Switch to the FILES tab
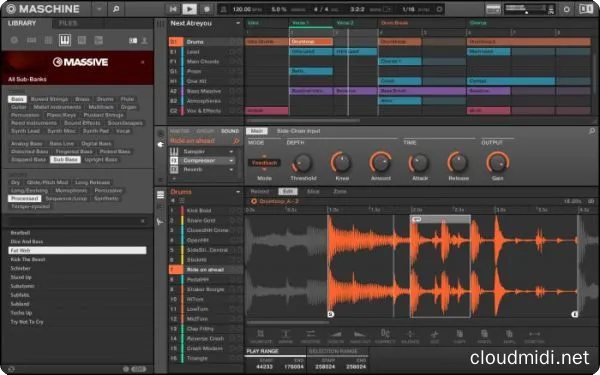The height and width of the screenshot is (375, 600). point(68,23)
